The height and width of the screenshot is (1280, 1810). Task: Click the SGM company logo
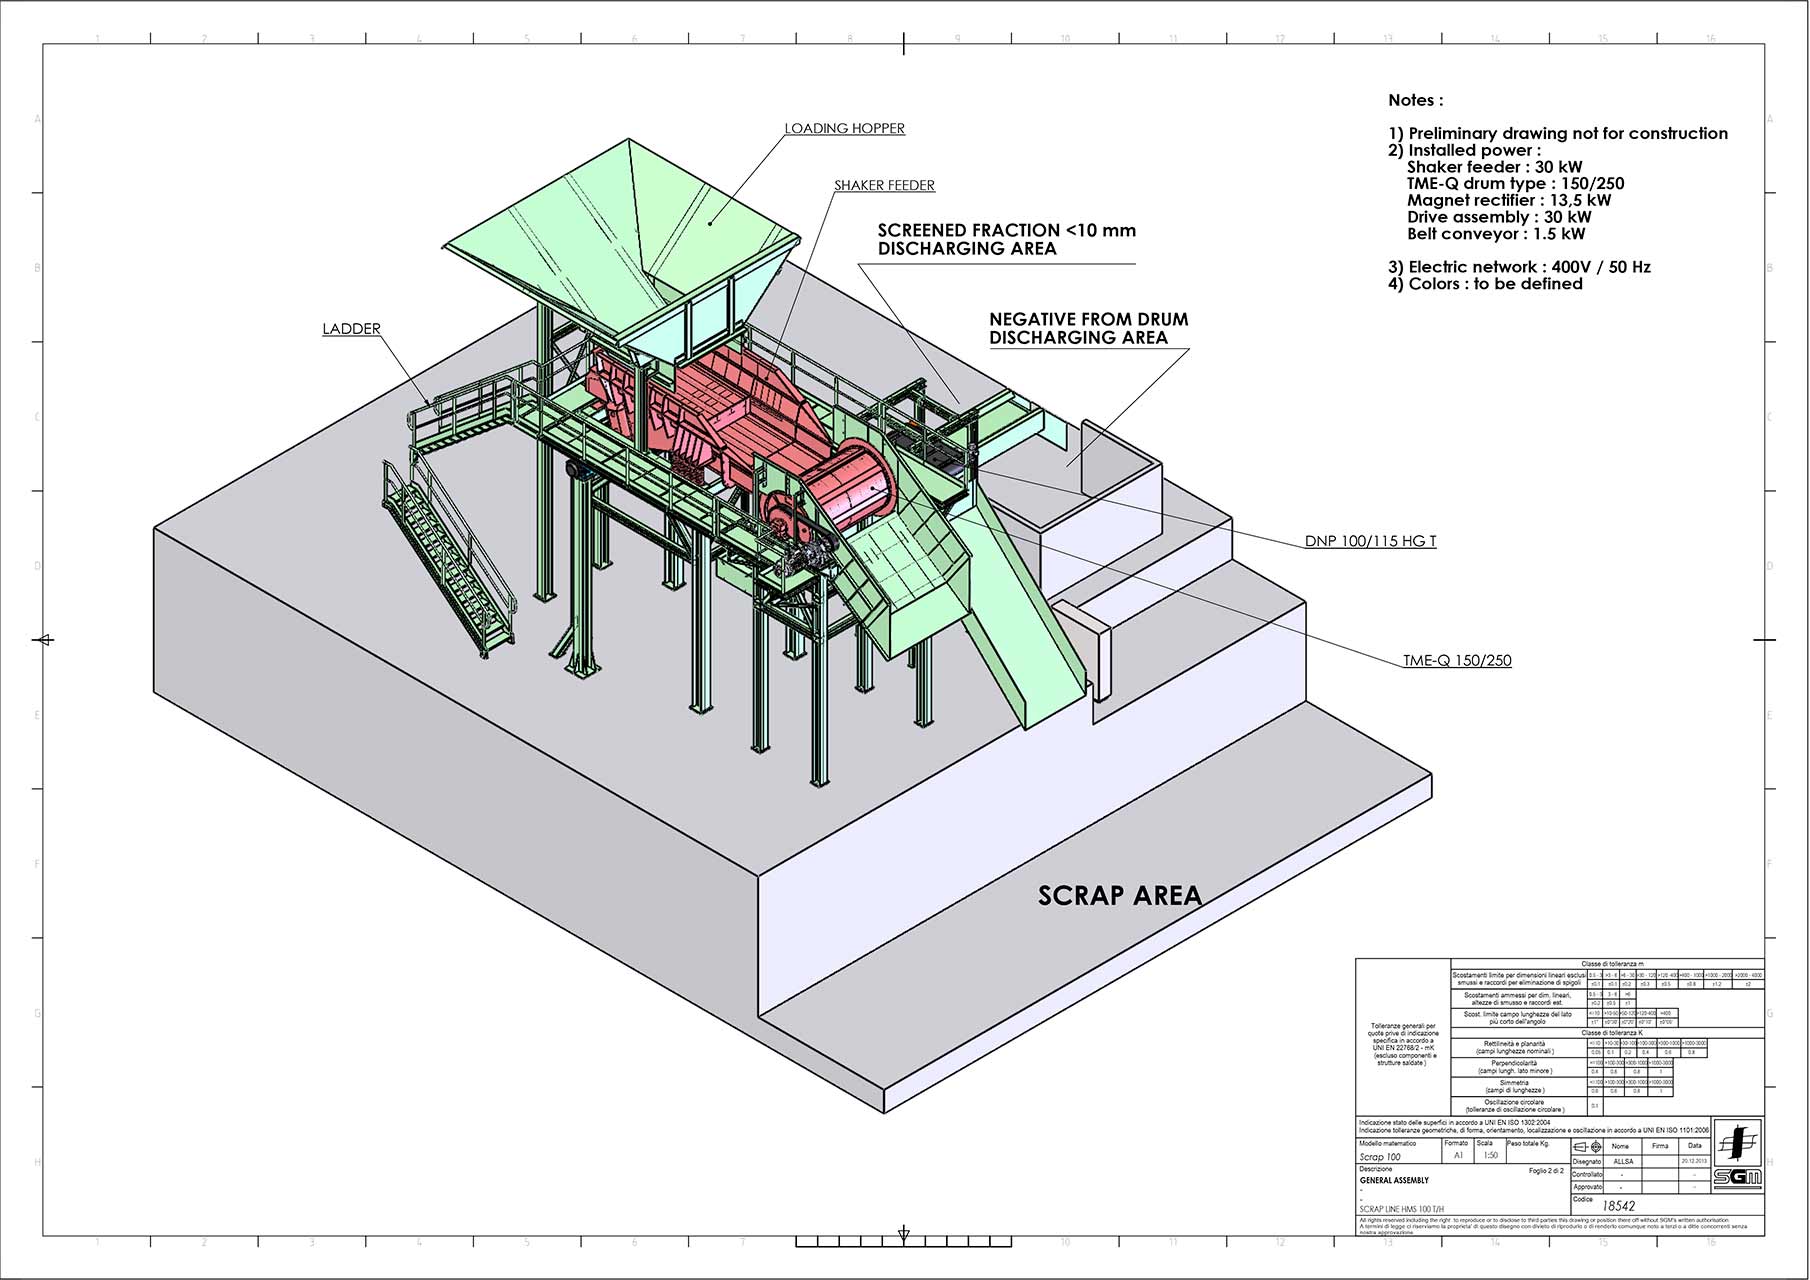(1737, 1156)
